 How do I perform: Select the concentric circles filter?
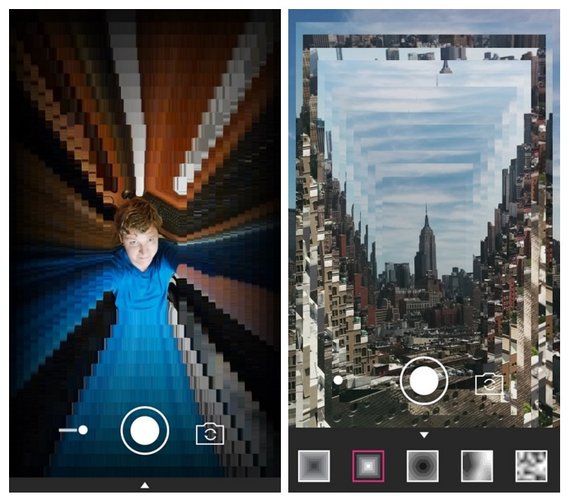pyautogui.click(x=422, y=466)
